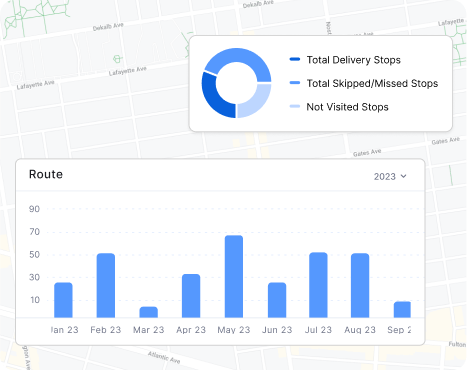This screenshot has height=371, width=467.
Task: Click the Jul 23 axis label
Action: [x=318, y=330]
